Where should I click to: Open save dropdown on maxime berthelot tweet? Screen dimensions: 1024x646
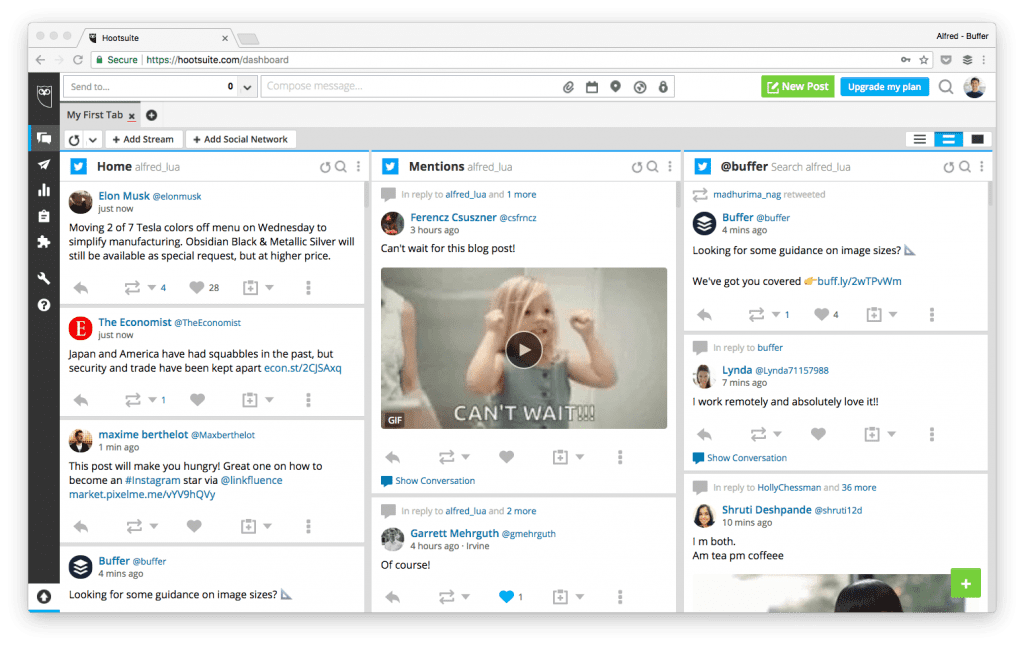pos(267,526)
